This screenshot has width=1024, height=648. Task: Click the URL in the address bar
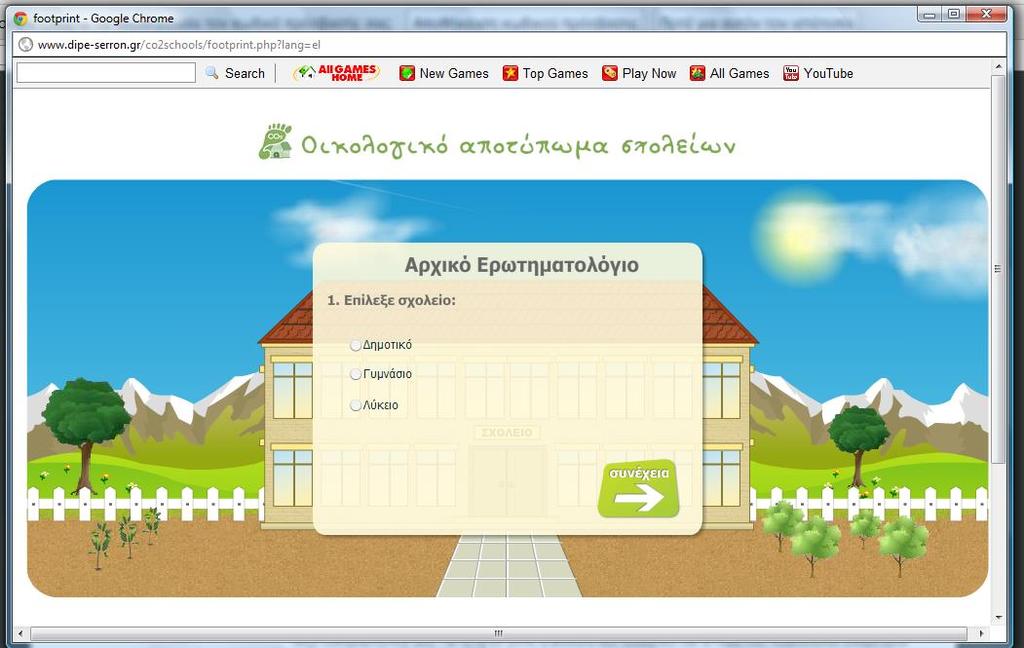pos(179,45)
